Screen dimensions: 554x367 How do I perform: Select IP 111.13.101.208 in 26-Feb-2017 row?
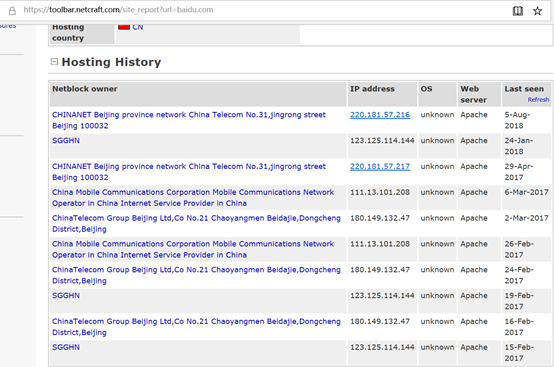tap(380, 244)
